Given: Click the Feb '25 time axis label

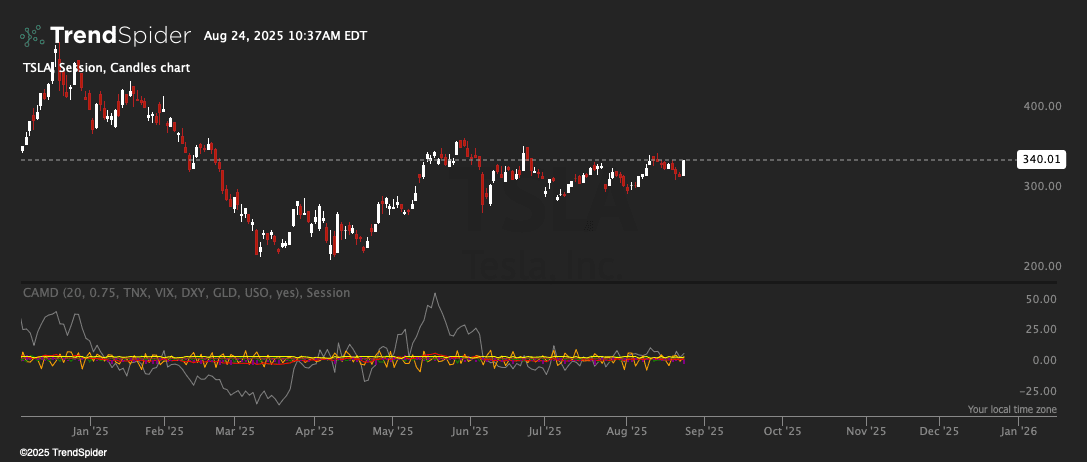Looking at the screenshot, I should click(164, 431).
